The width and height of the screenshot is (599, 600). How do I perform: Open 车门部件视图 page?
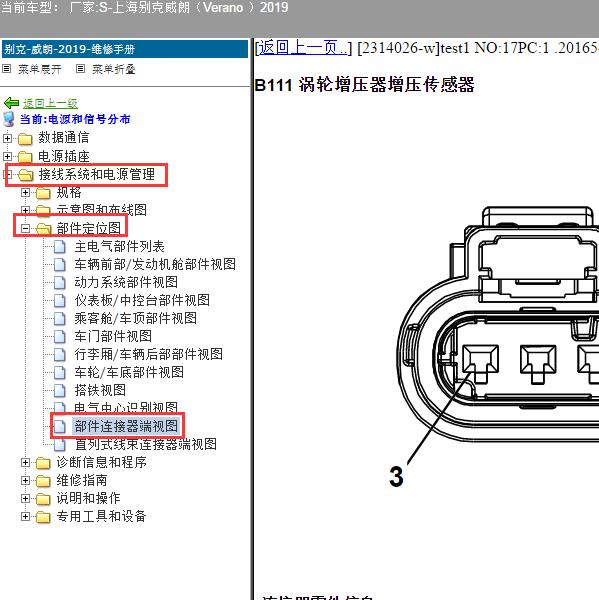pos(113,337)
